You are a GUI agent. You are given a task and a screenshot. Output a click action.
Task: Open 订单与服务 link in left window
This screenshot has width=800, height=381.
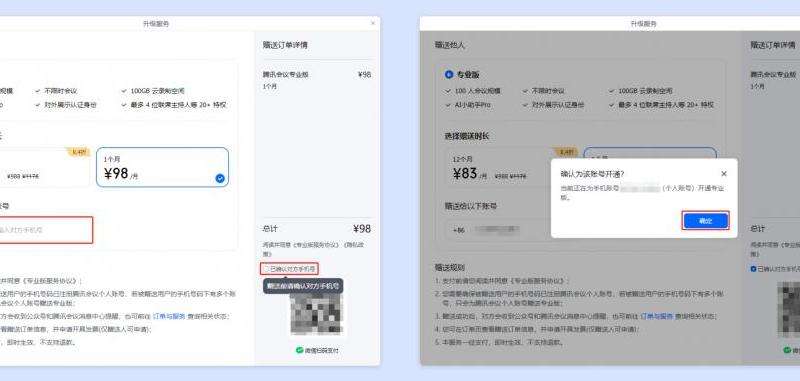pyautogui.click(x=168, y=316)
